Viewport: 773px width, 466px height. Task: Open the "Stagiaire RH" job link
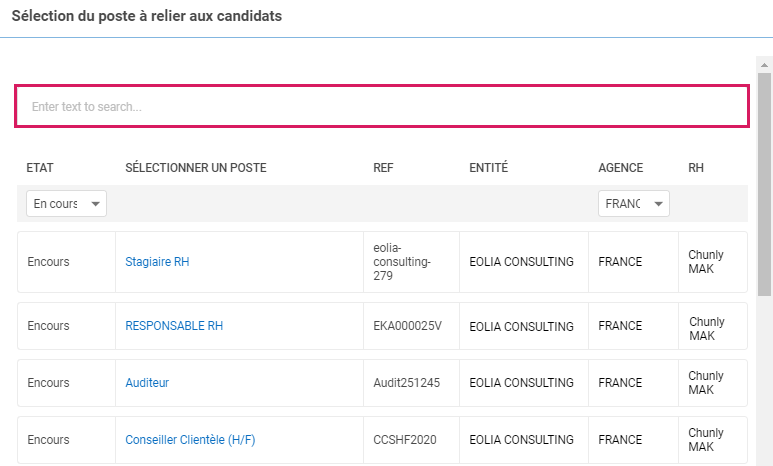coord(157,262)
